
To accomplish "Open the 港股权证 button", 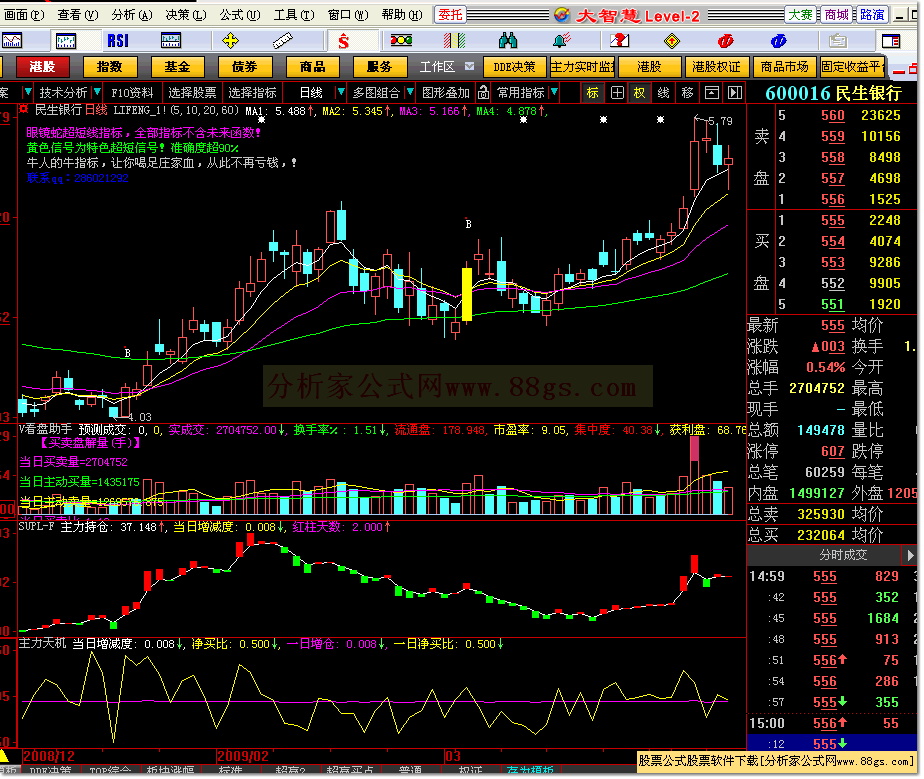I will coord(716,67).
